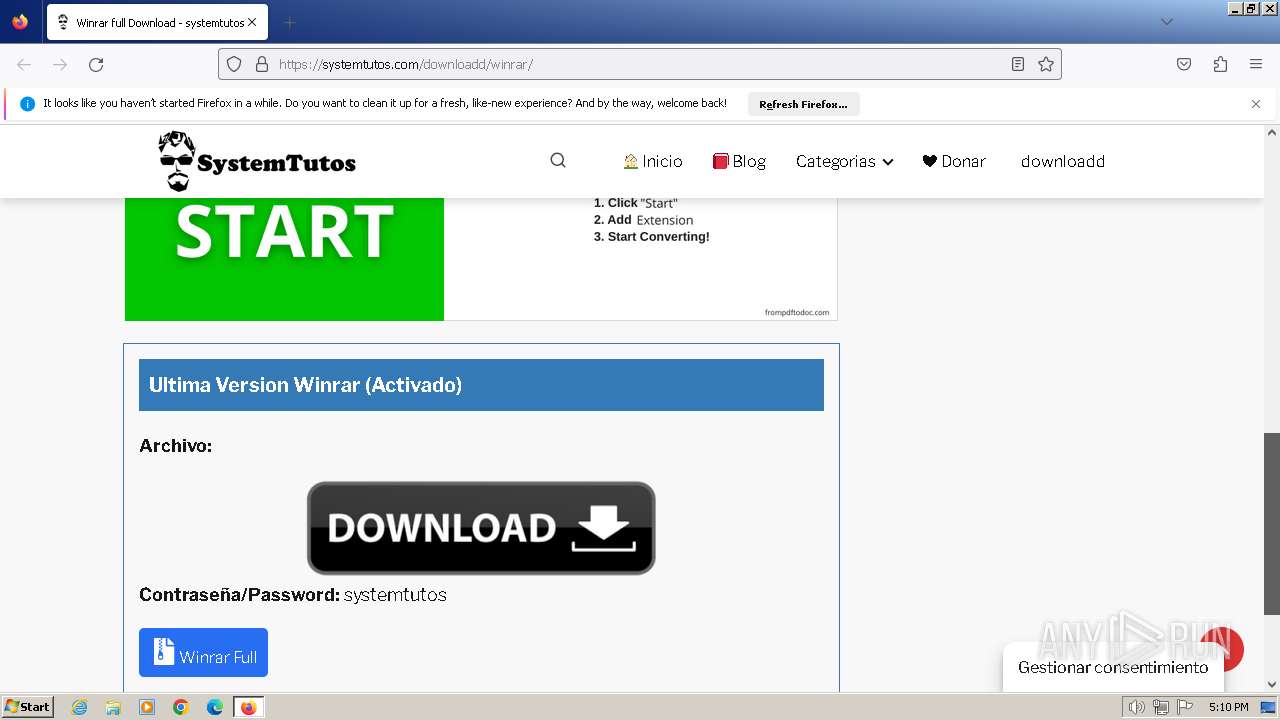Viewport: 1280px width, 720px height.
Task: Go to Inicio menu item
Action: [x=652, y=161]
